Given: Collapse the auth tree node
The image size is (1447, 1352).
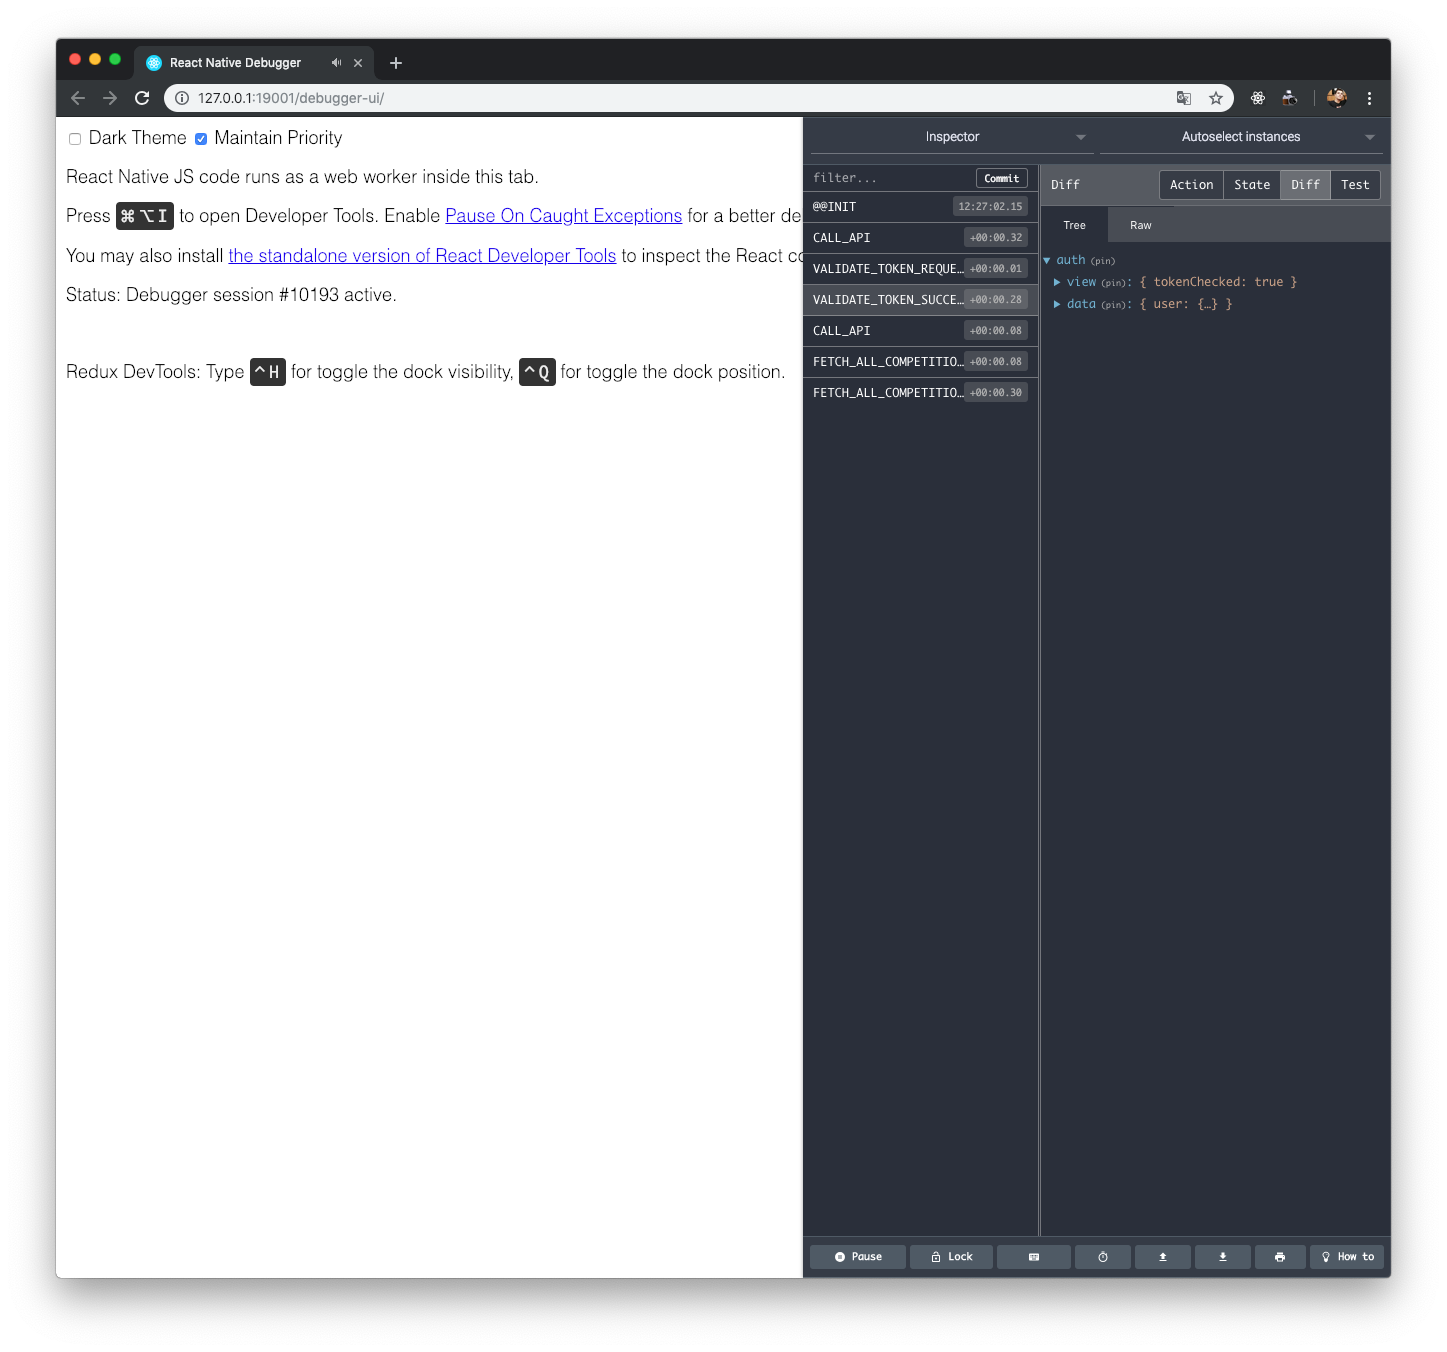Looking at the screenshot, I should pyautogui.click(x=1047, y=260).
